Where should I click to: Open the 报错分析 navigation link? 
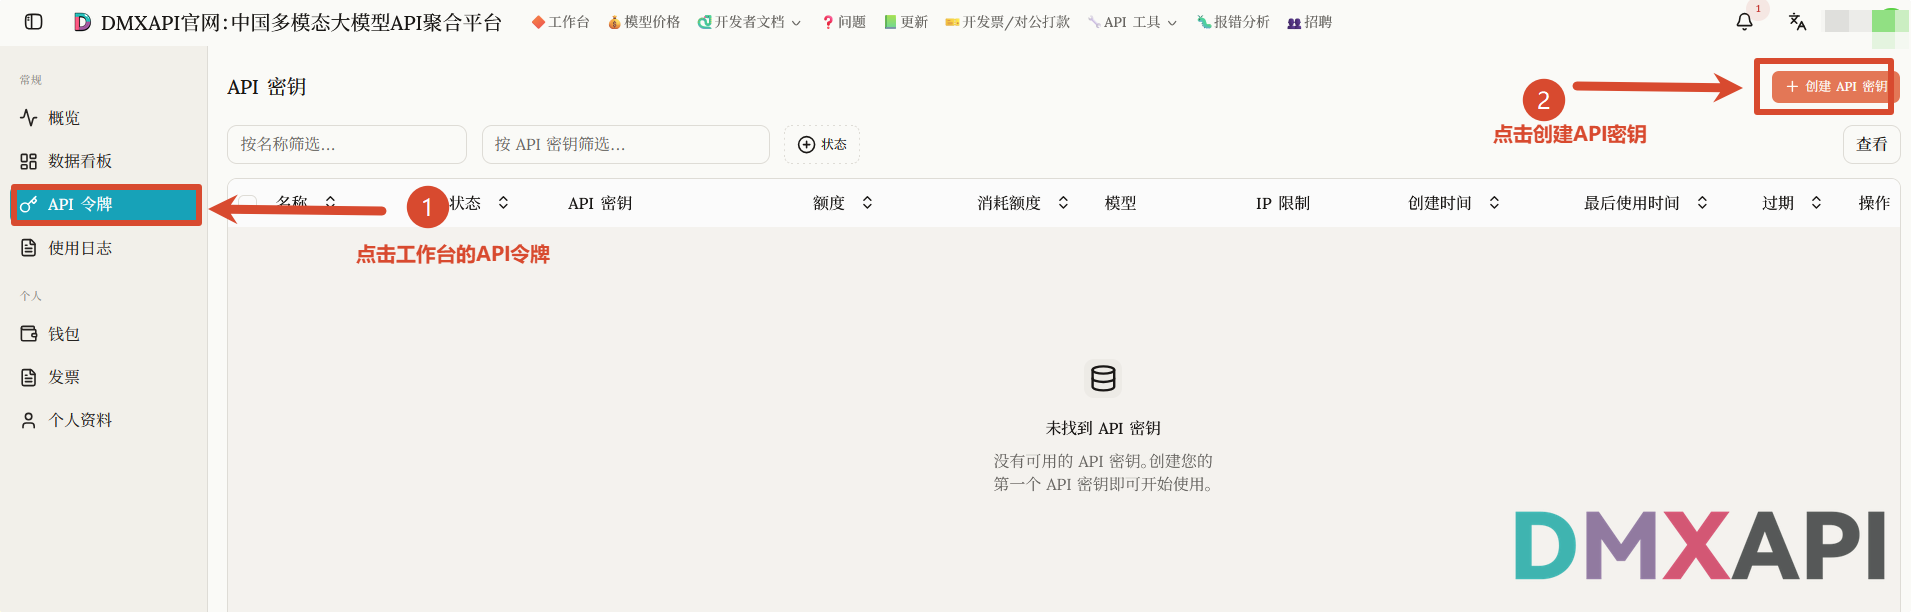coord(1233,22)
